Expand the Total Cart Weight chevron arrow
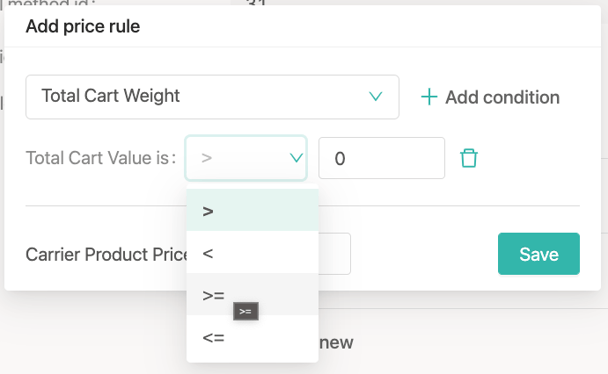The image size is (608, 374). click(x=375, y=96)
